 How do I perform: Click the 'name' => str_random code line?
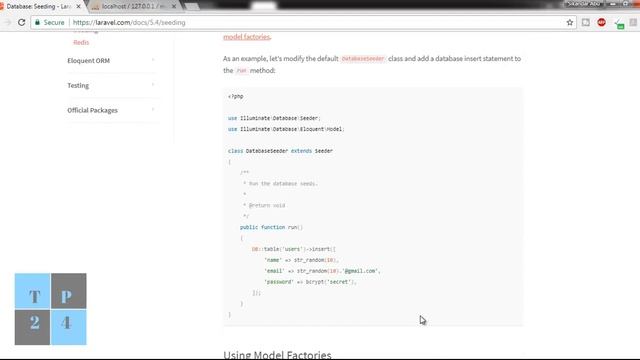[302, 260]
